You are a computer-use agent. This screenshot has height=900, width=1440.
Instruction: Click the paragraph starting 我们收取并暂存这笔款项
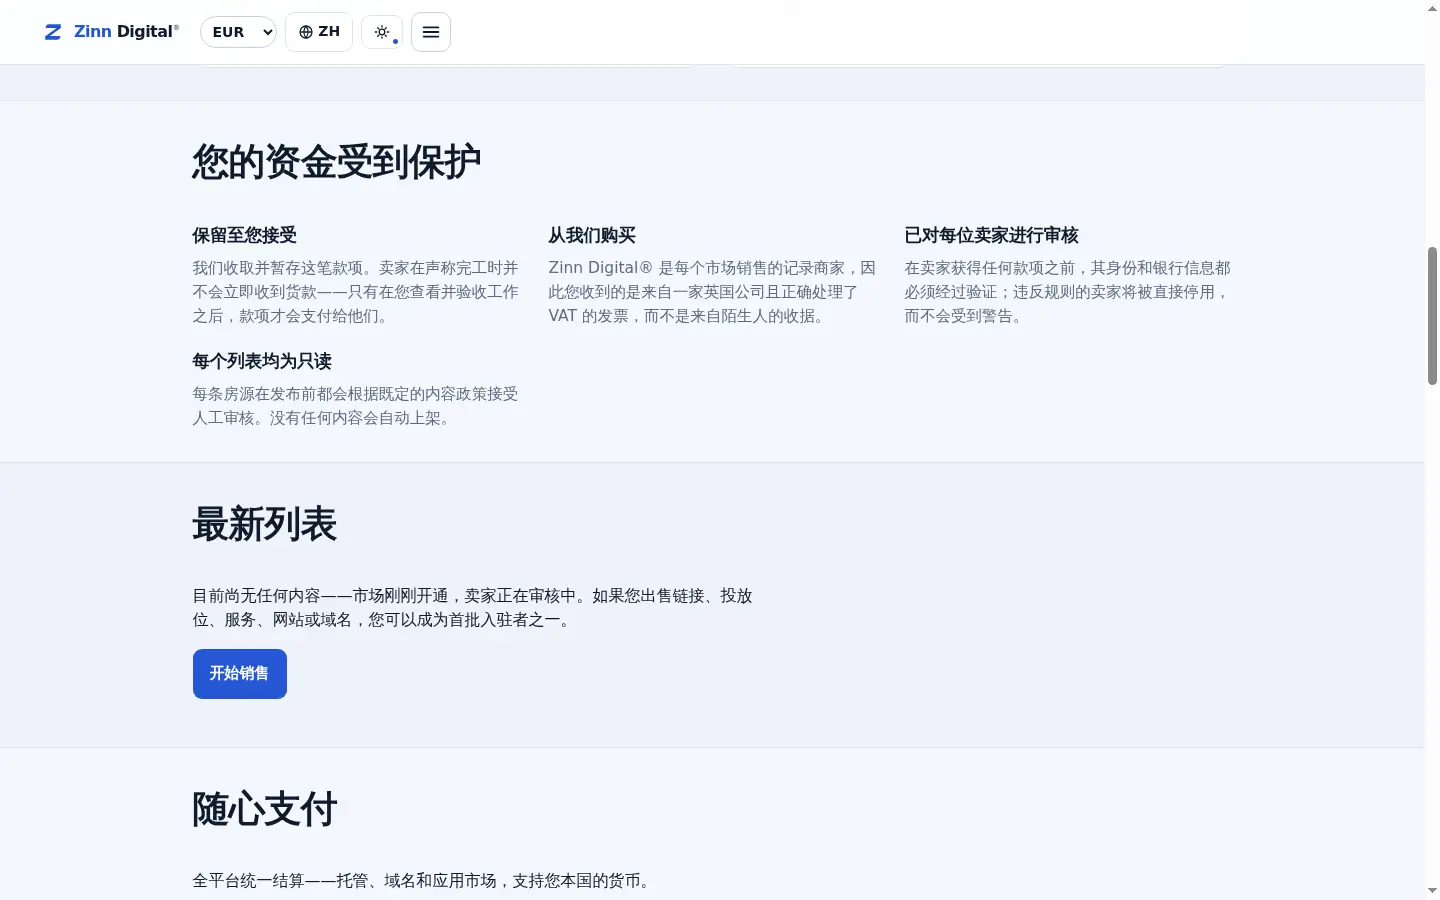click(x=356, y=292)
